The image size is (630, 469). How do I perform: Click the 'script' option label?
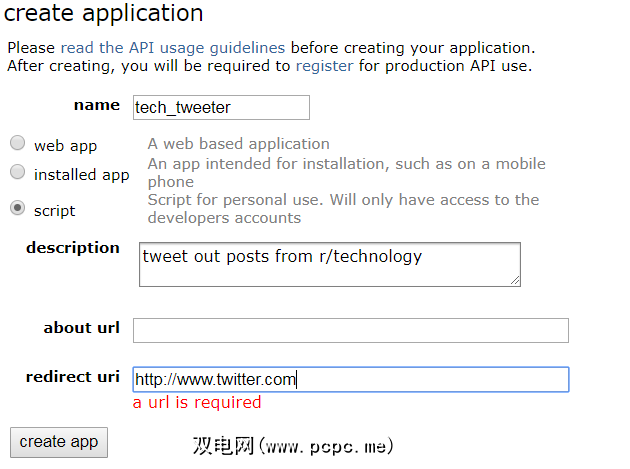tap(55, 210)
